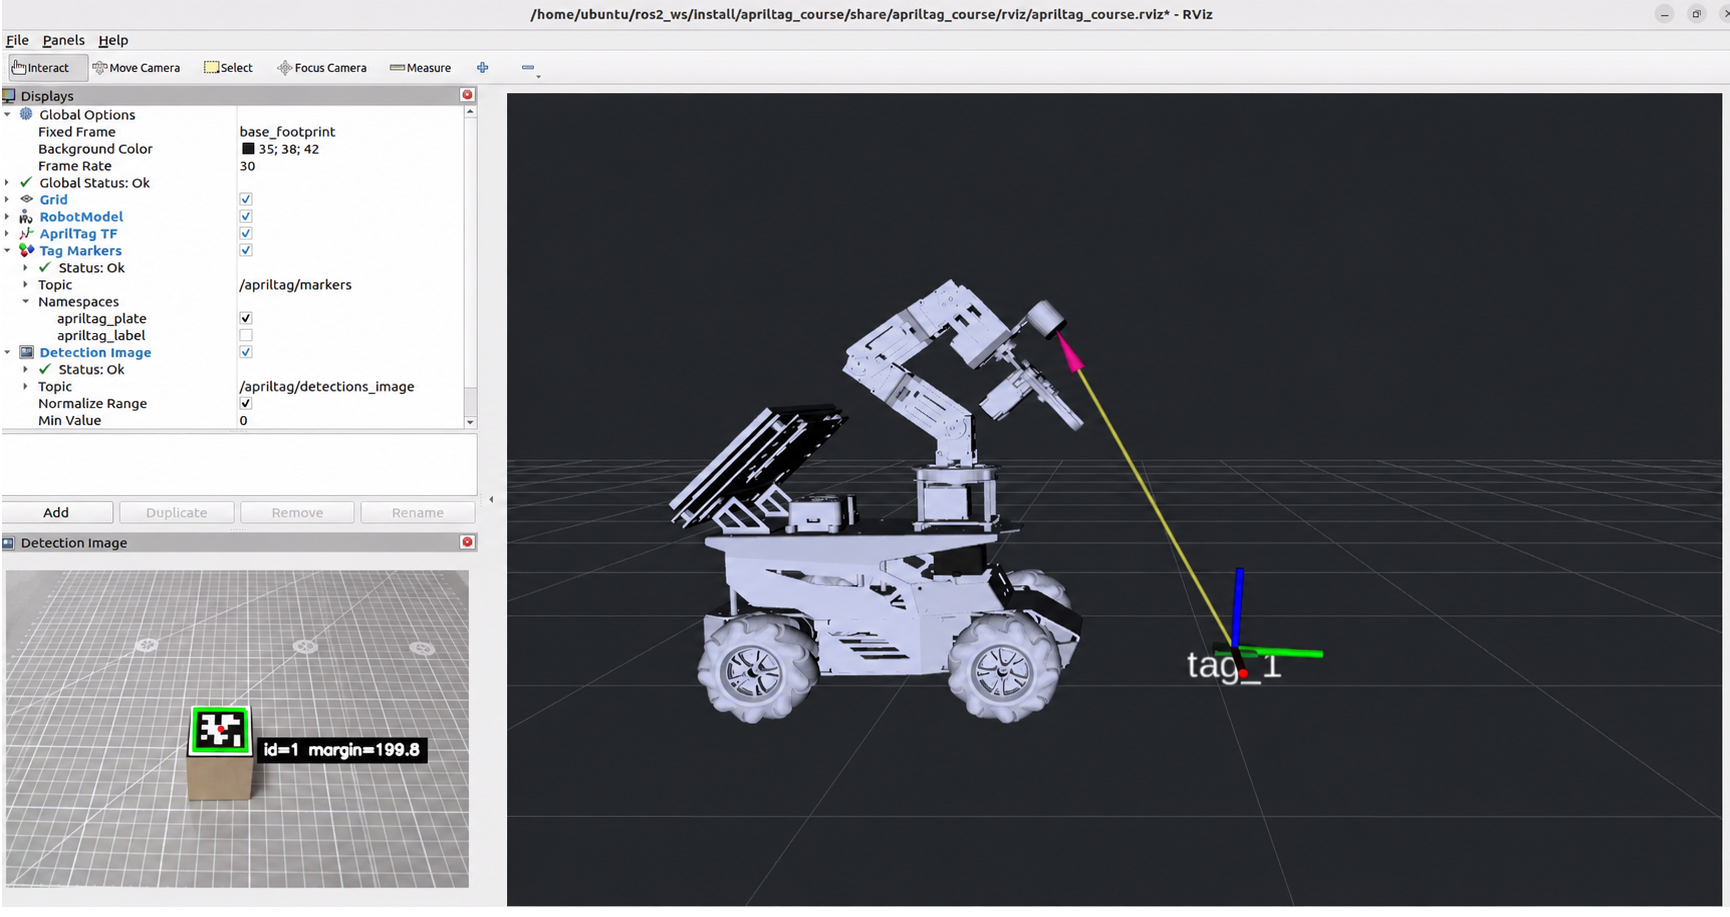Viewport: 1730px width, 917px height.
Task: Enable the apriltag_label namespace checkbox
Action: 246,336
